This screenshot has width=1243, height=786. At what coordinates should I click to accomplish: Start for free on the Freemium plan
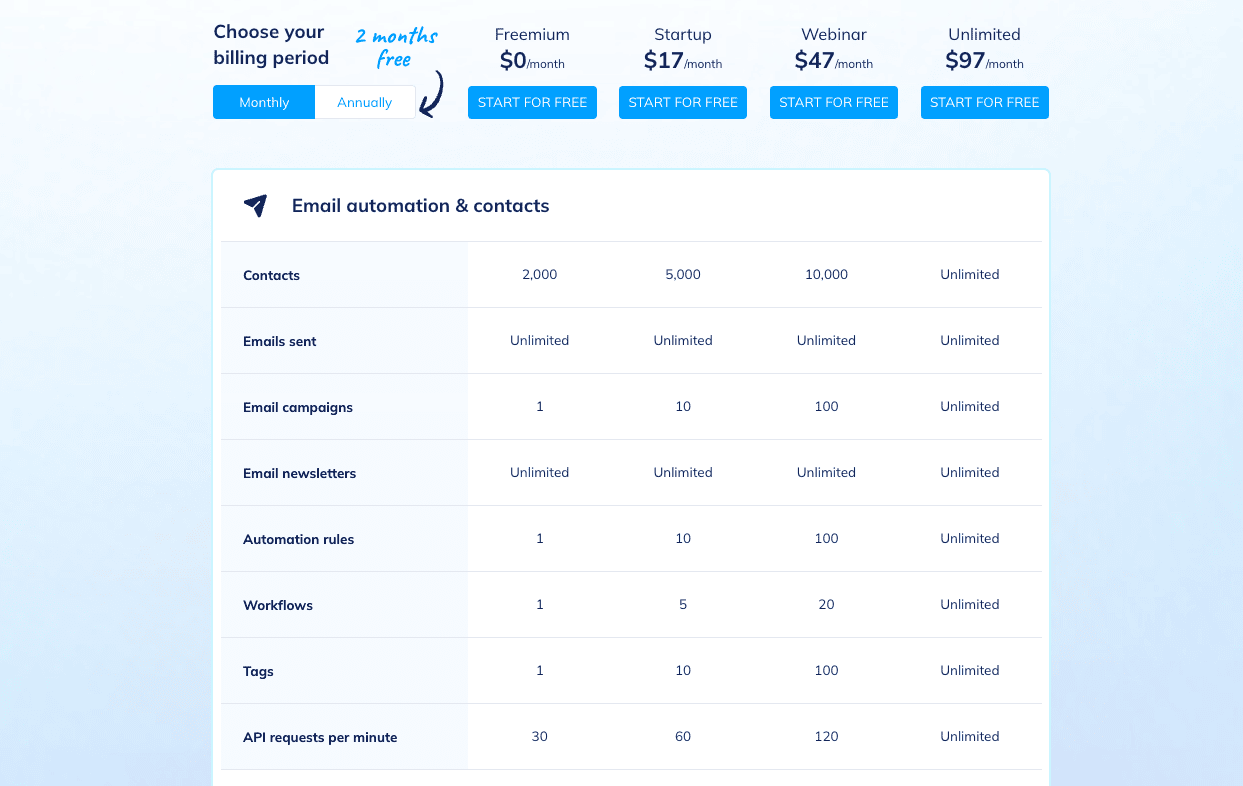point(532,102)
